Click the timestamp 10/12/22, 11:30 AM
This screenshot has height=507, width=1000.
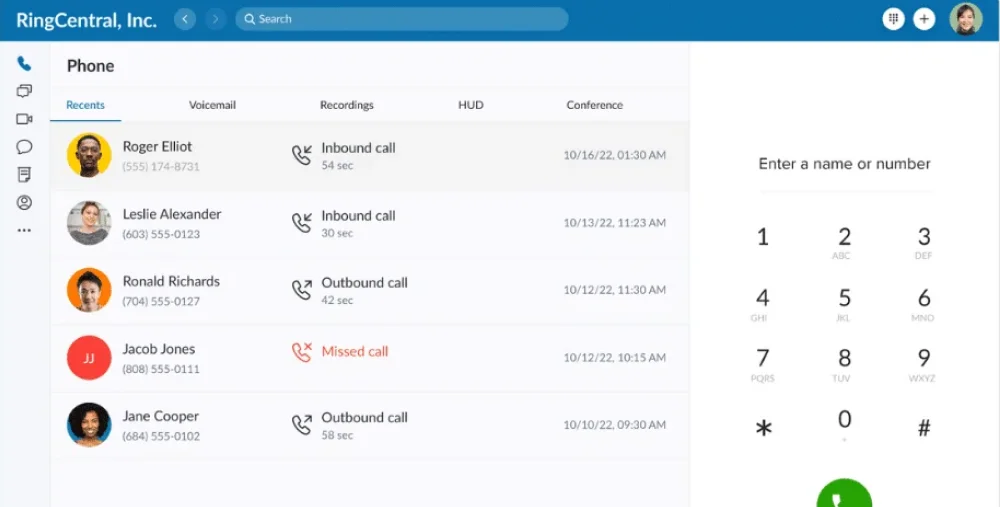tap(614, 290)
